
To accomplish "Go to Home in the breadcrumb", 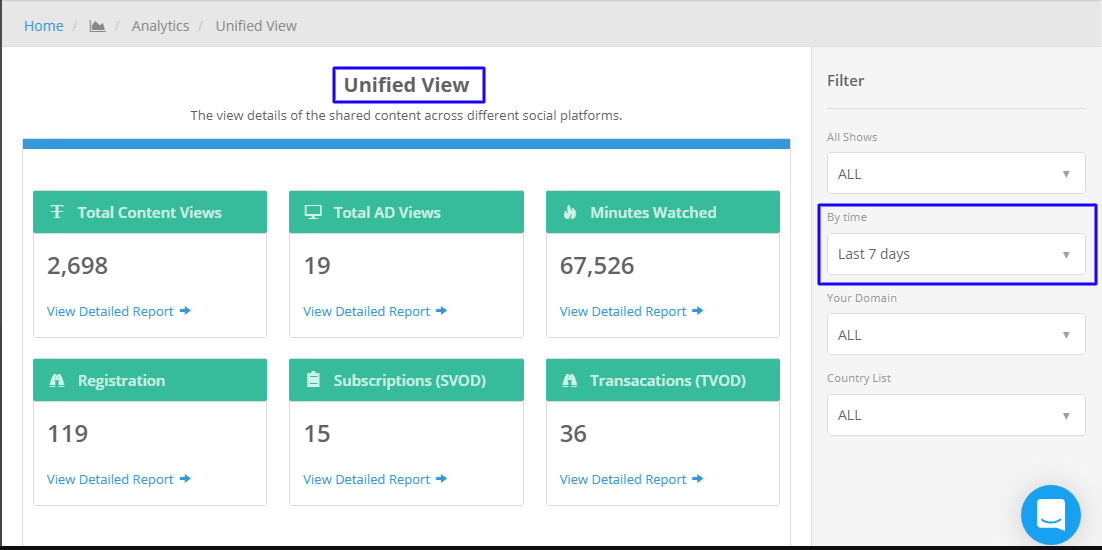I will coord(44,26).
